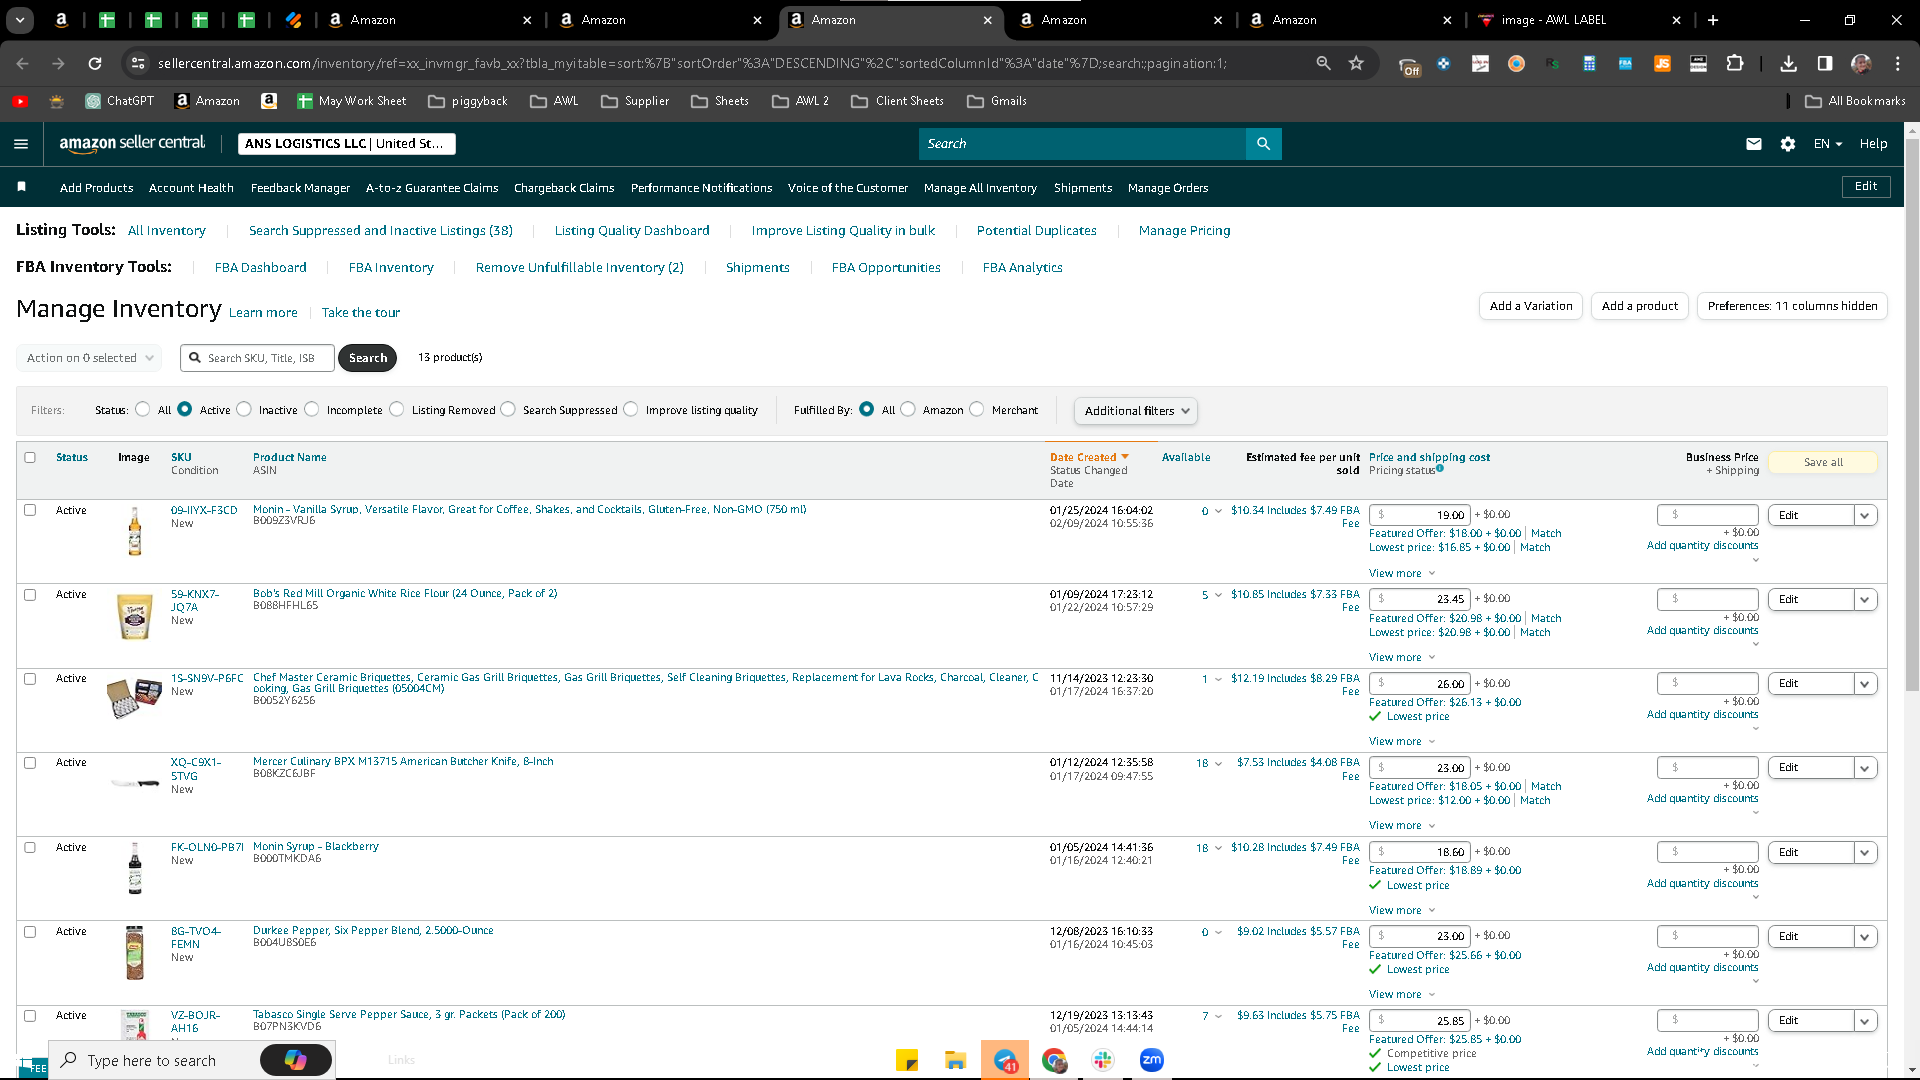Open Feedback Manager in the navigation bar
1920x1080 pixels.
[x=300, y=188]
